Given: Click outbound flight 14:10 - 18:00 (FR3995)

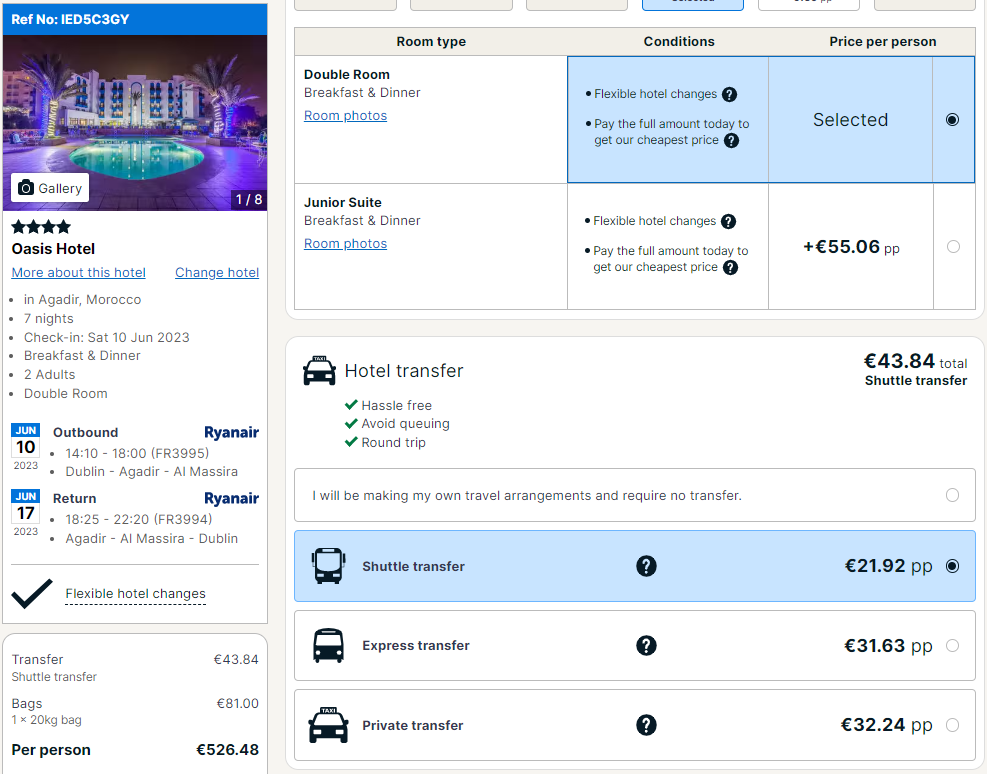Looking at the screenshot, I should pos(137,453).
